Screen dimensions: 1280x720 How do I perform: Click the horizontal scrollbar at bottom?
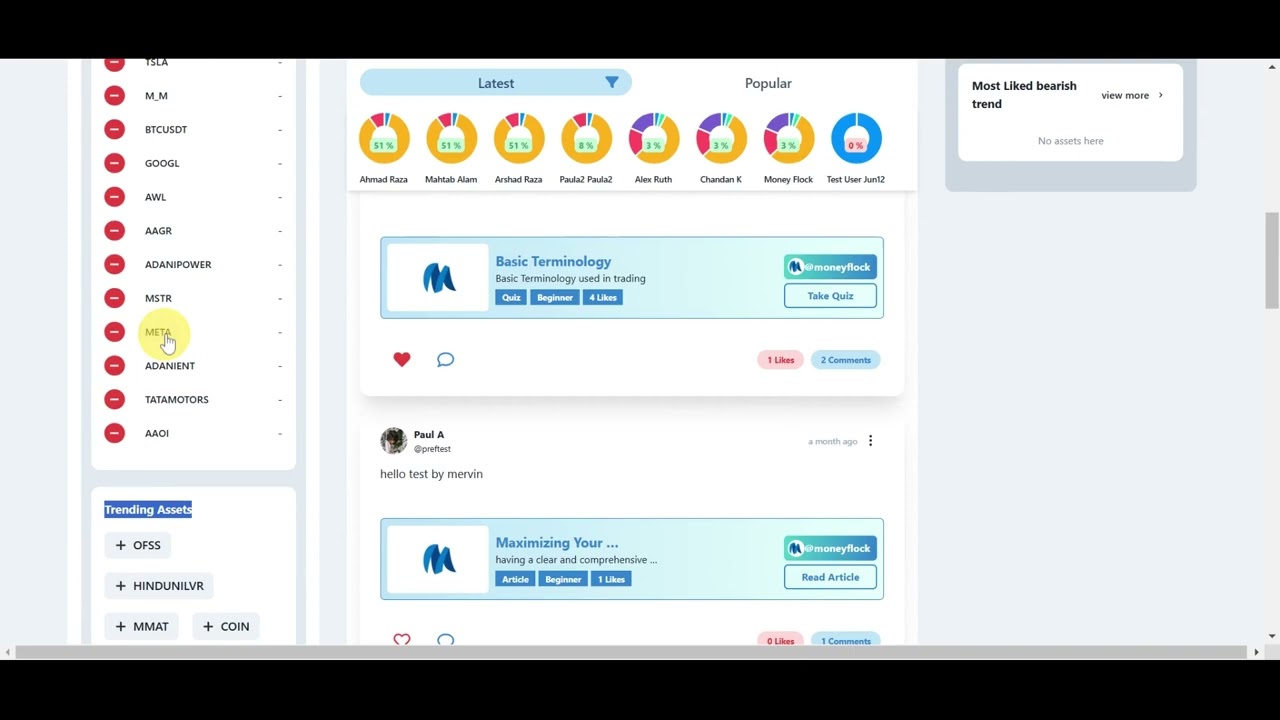tap(632, 652)
